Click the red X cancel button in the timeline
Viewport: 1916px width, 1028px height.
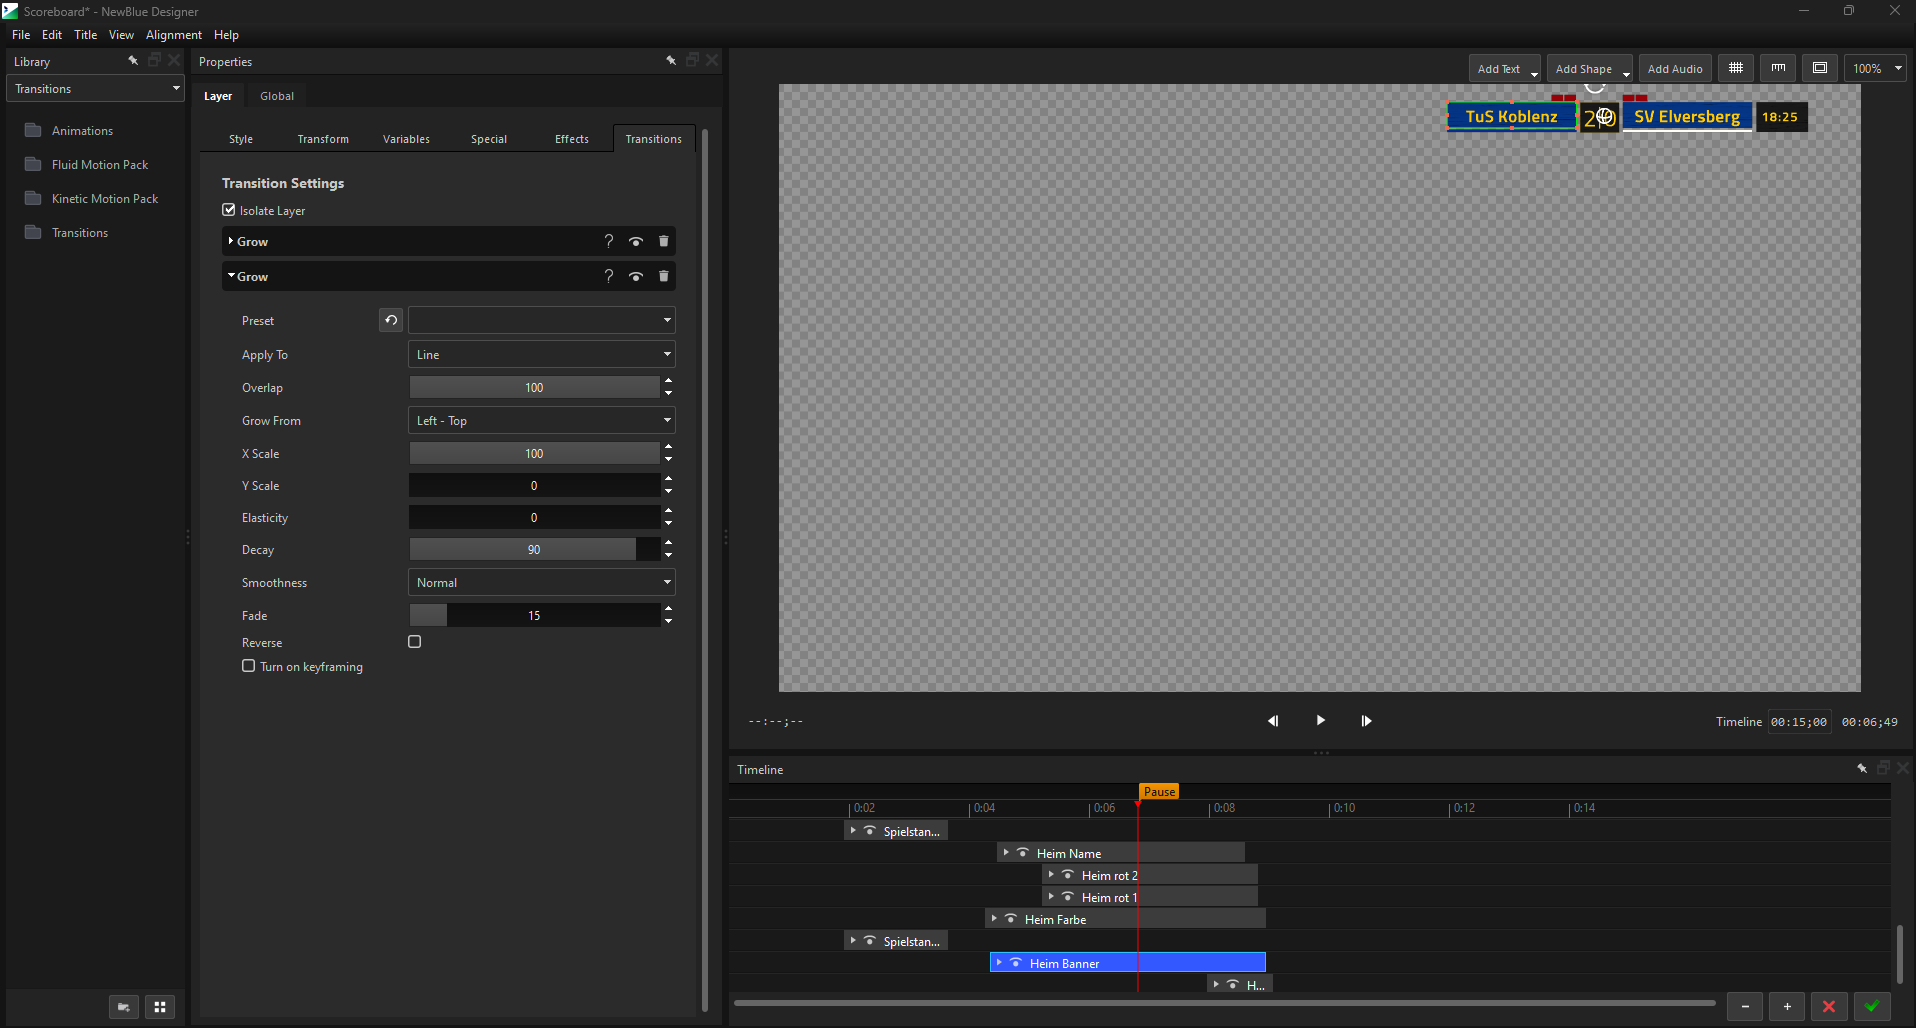click(x=1829, y=1006)
